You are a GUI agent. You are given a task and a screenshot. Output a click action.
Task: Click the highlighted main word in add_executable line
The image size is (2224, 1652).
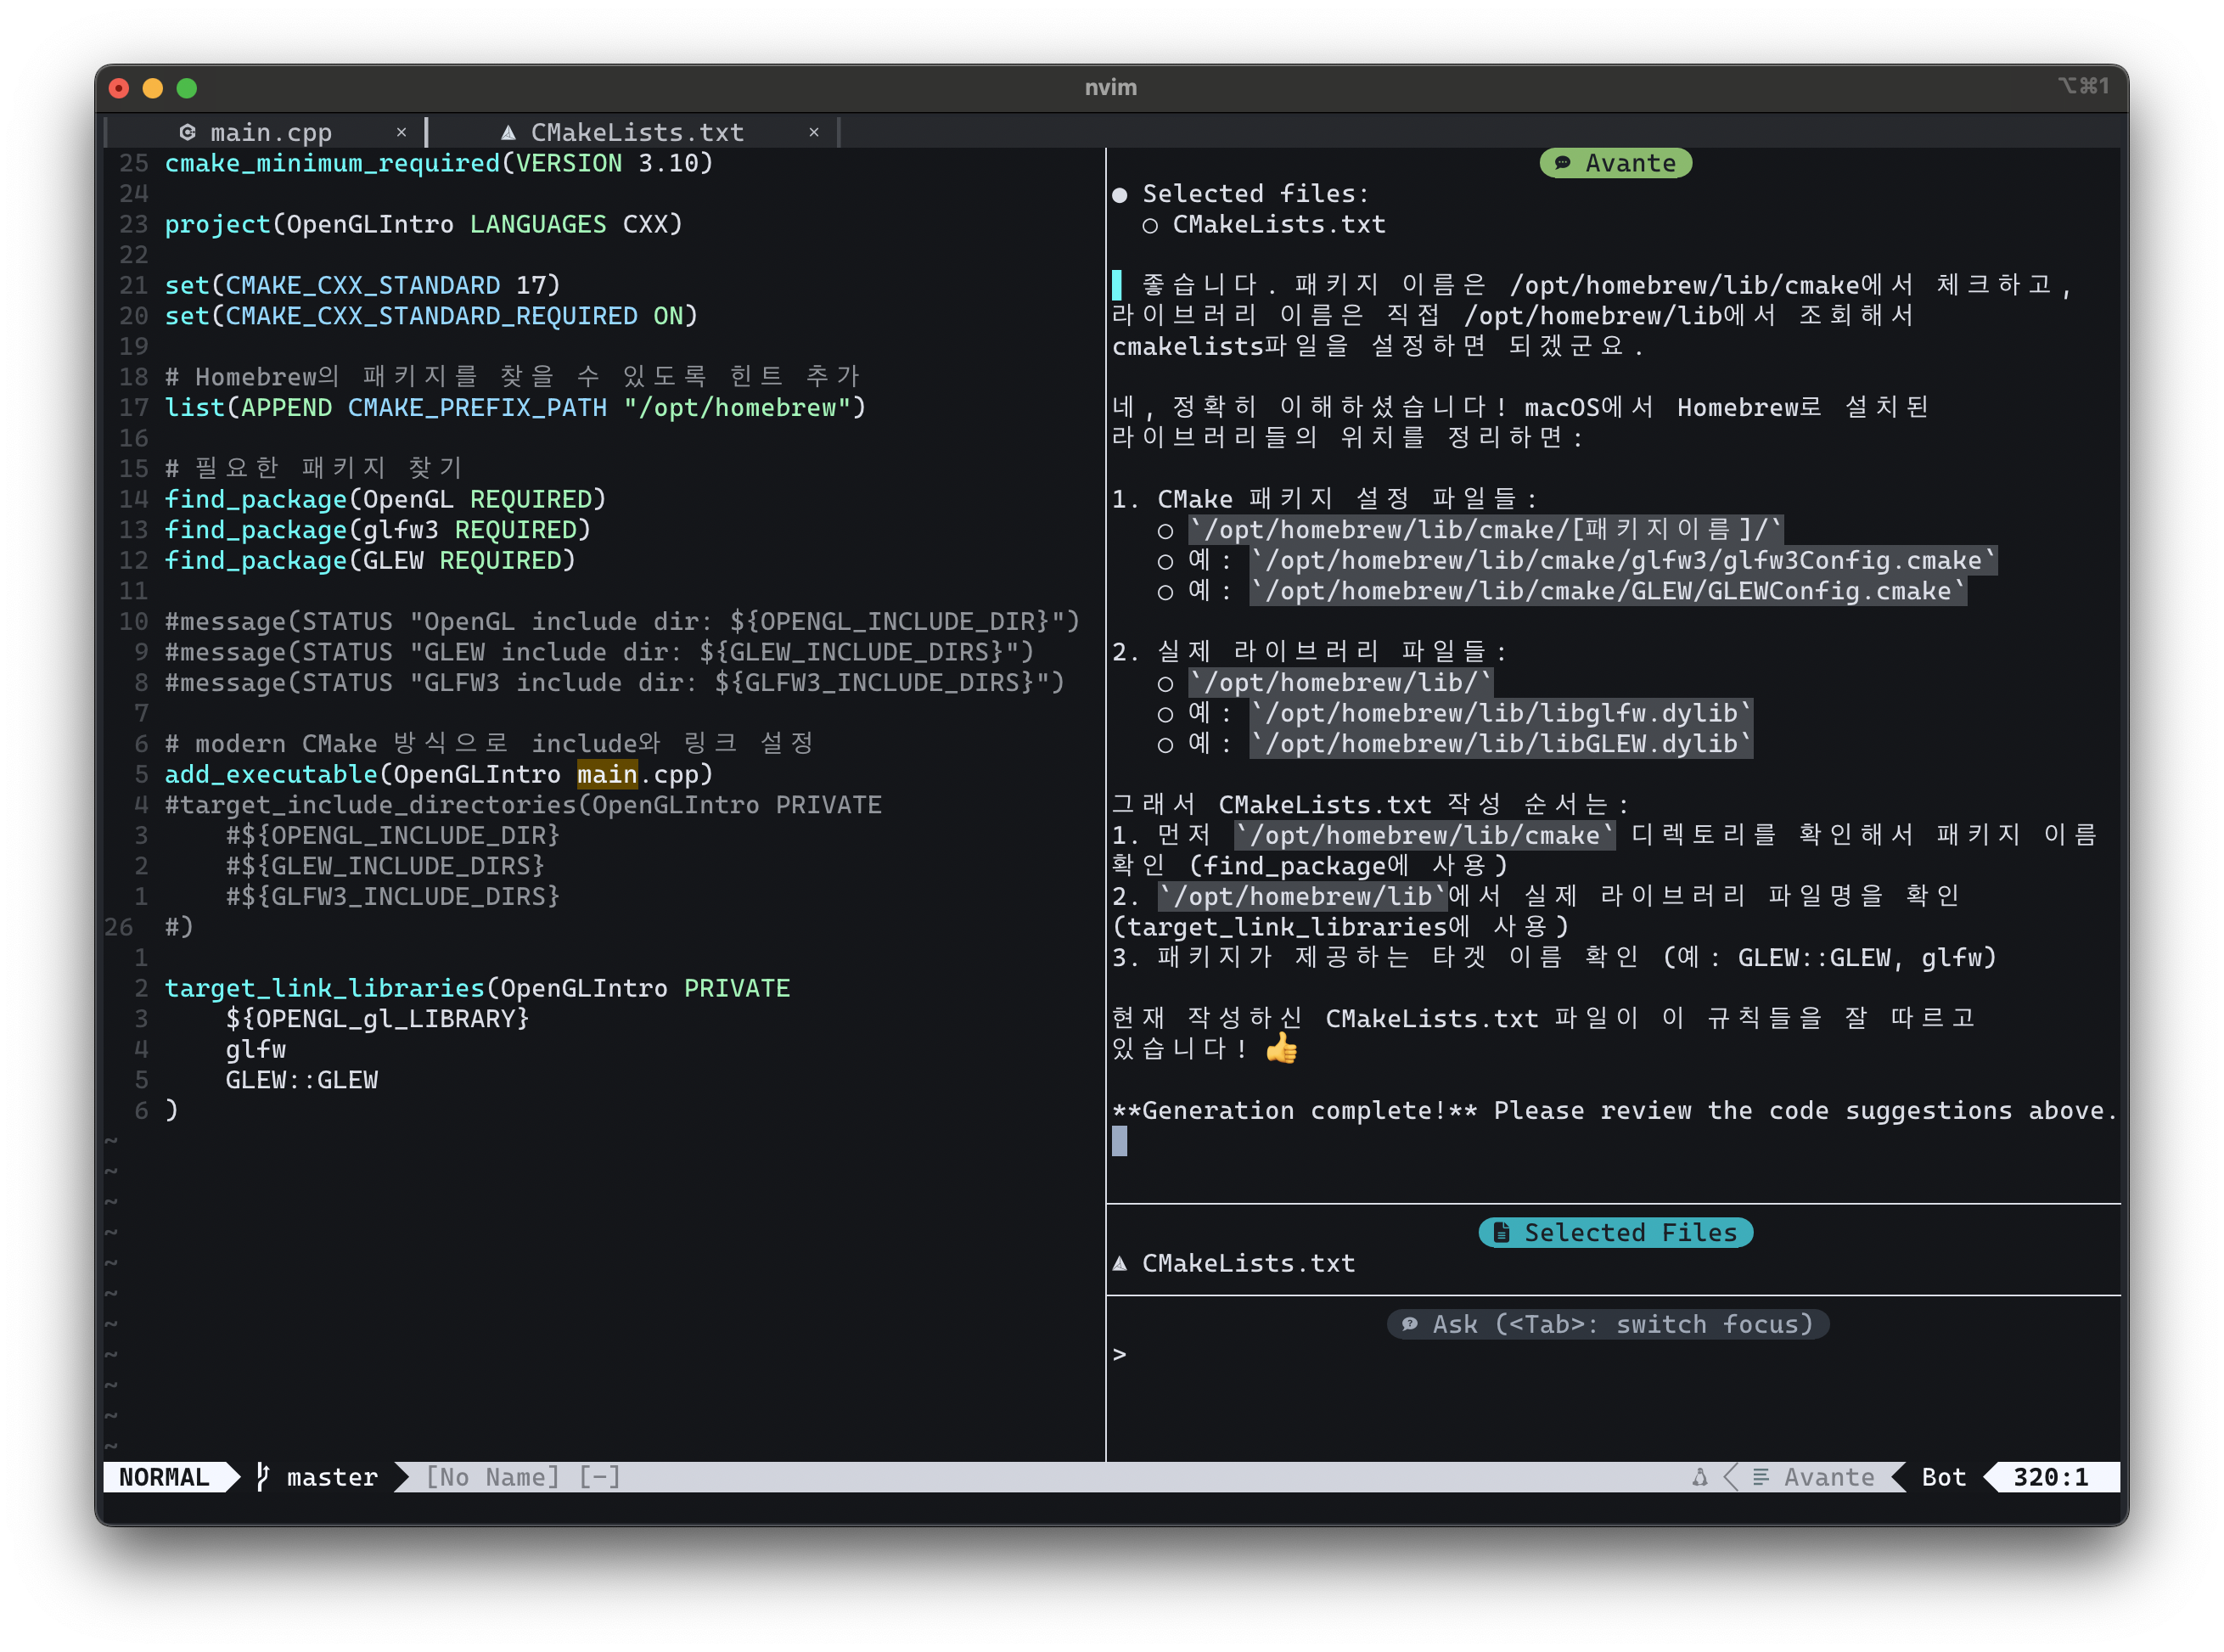point(607,774)
